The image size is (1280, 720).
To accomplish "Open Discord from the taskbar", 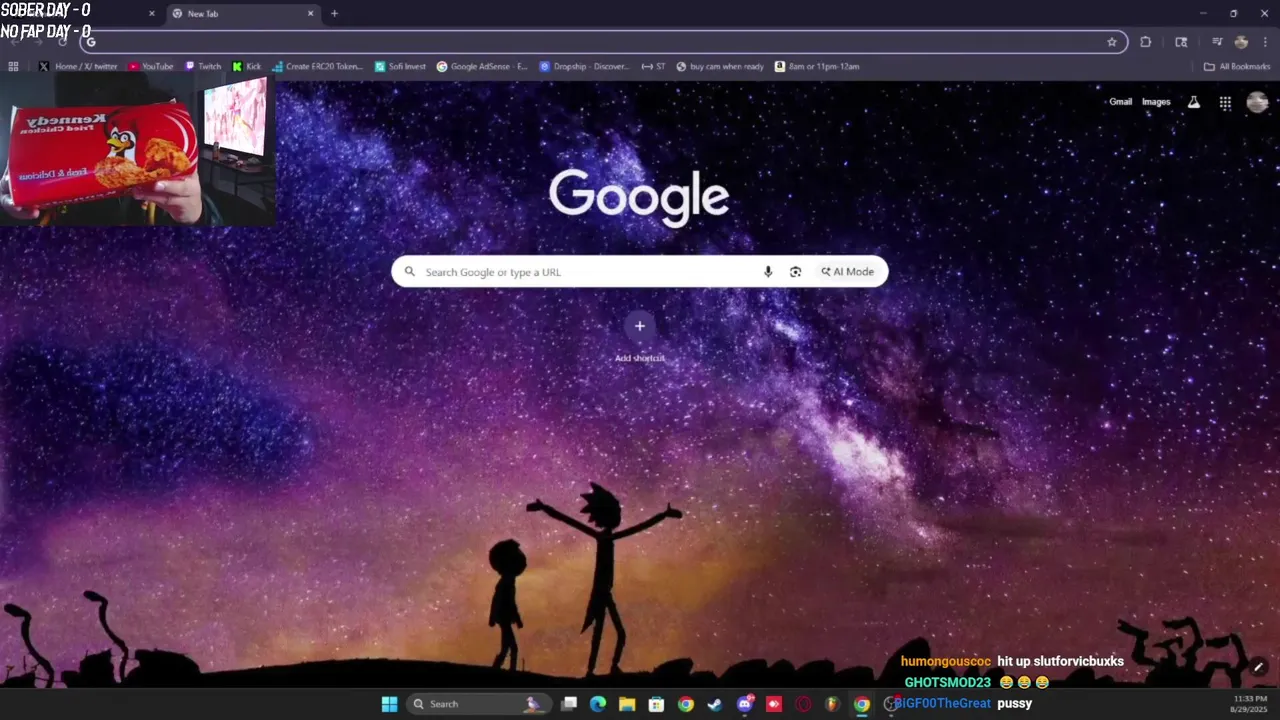I will pyautogui.click(x=744, y=704).
